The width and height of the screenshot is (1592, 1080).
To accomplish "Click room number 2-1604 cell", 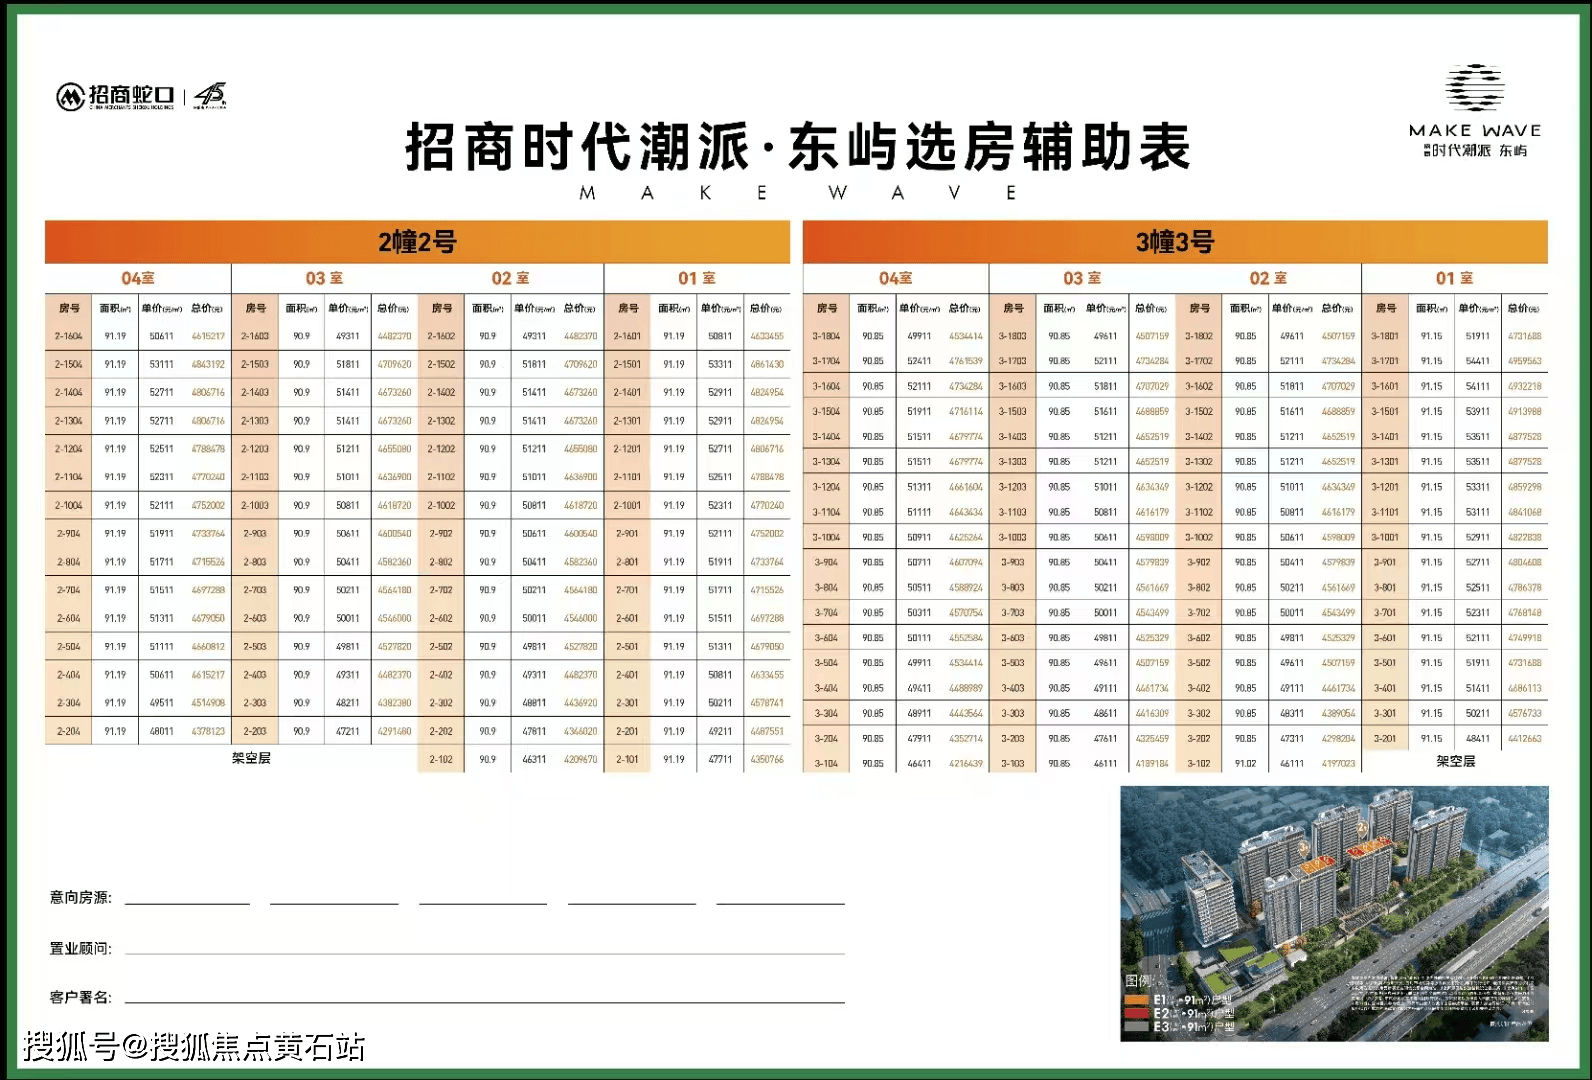I will (69, 336).
